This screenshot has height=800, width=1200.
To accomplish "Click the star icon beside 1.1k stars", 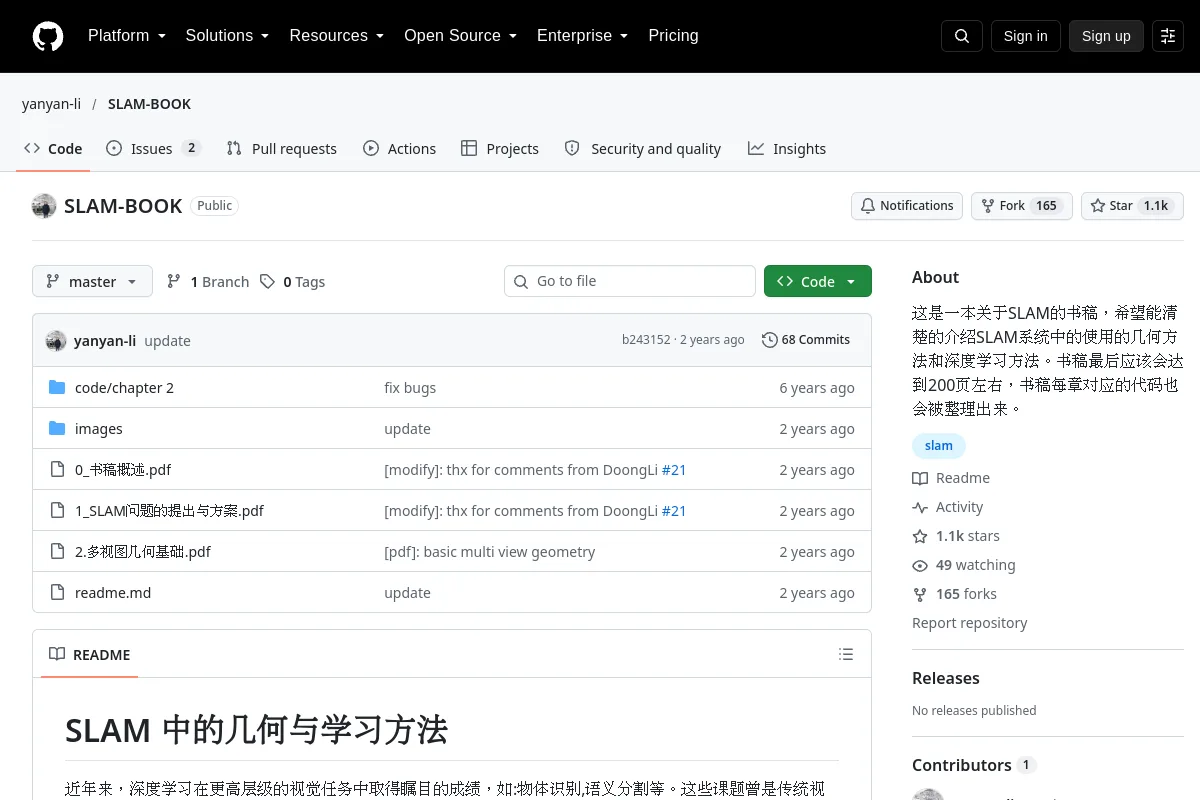I will (x=920, y=536).
